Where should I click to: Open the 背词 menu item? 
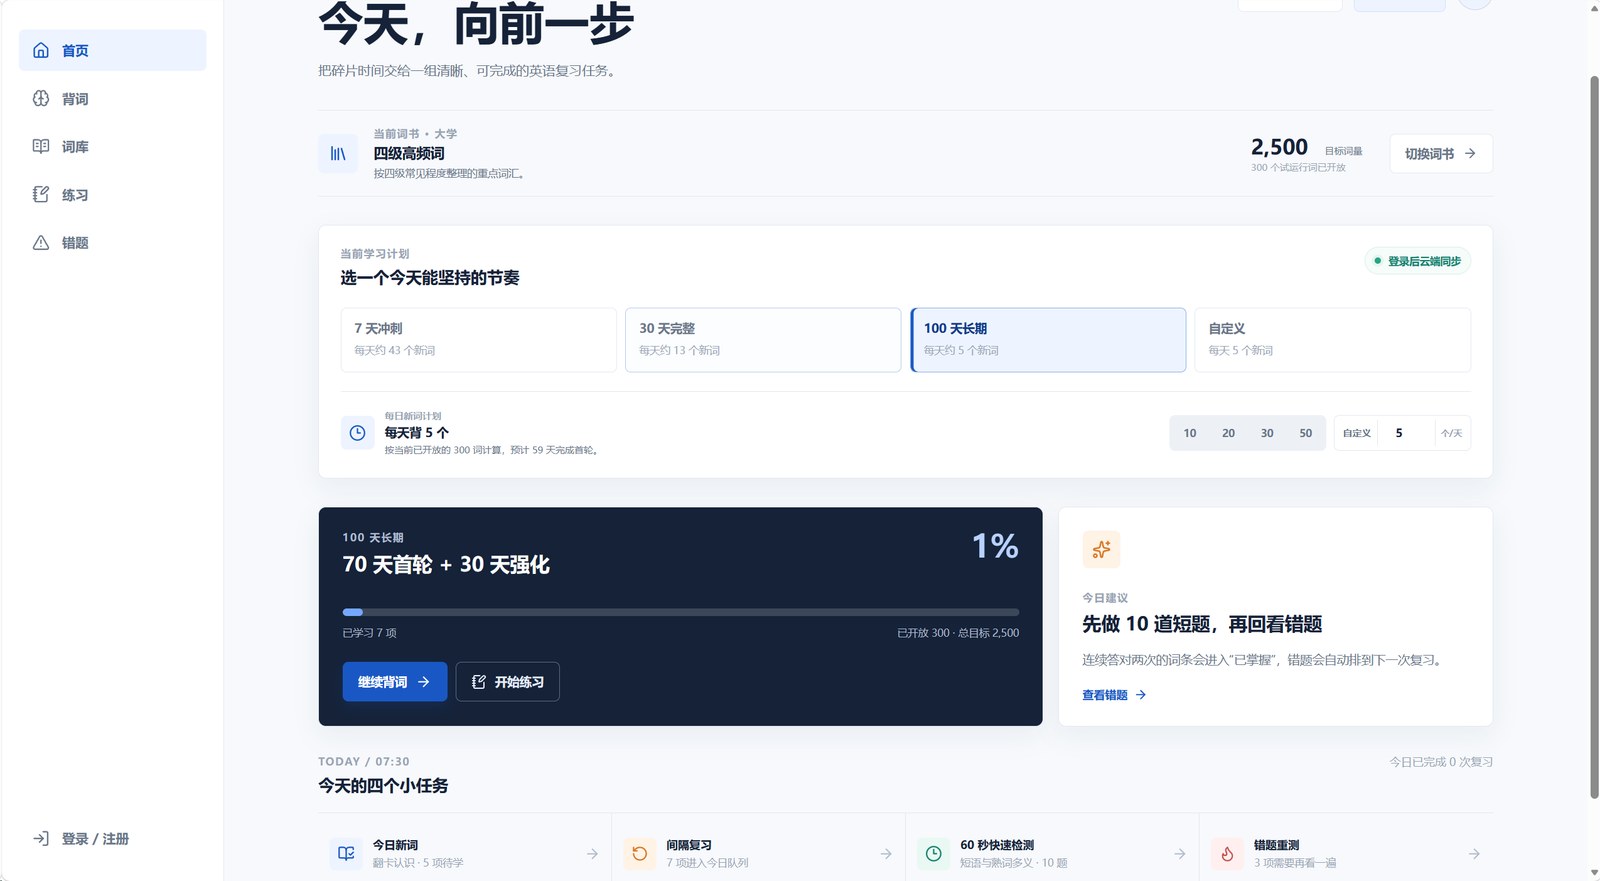tap(113, 98)
